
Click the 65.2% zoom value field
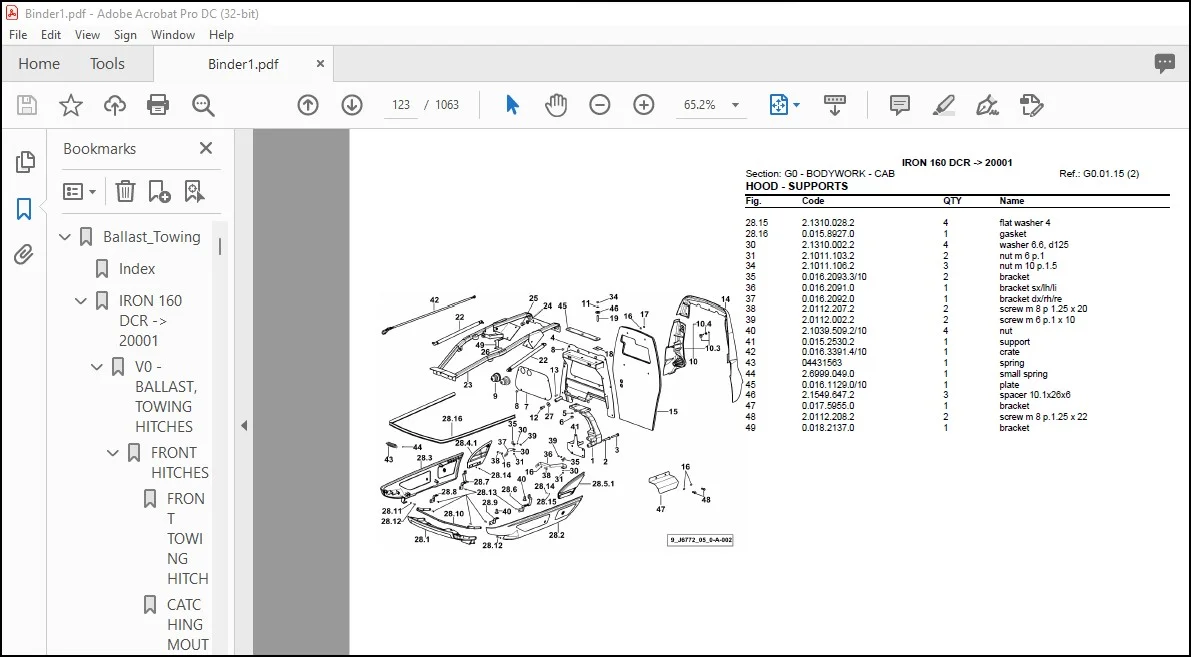click(x=700, y=105)
